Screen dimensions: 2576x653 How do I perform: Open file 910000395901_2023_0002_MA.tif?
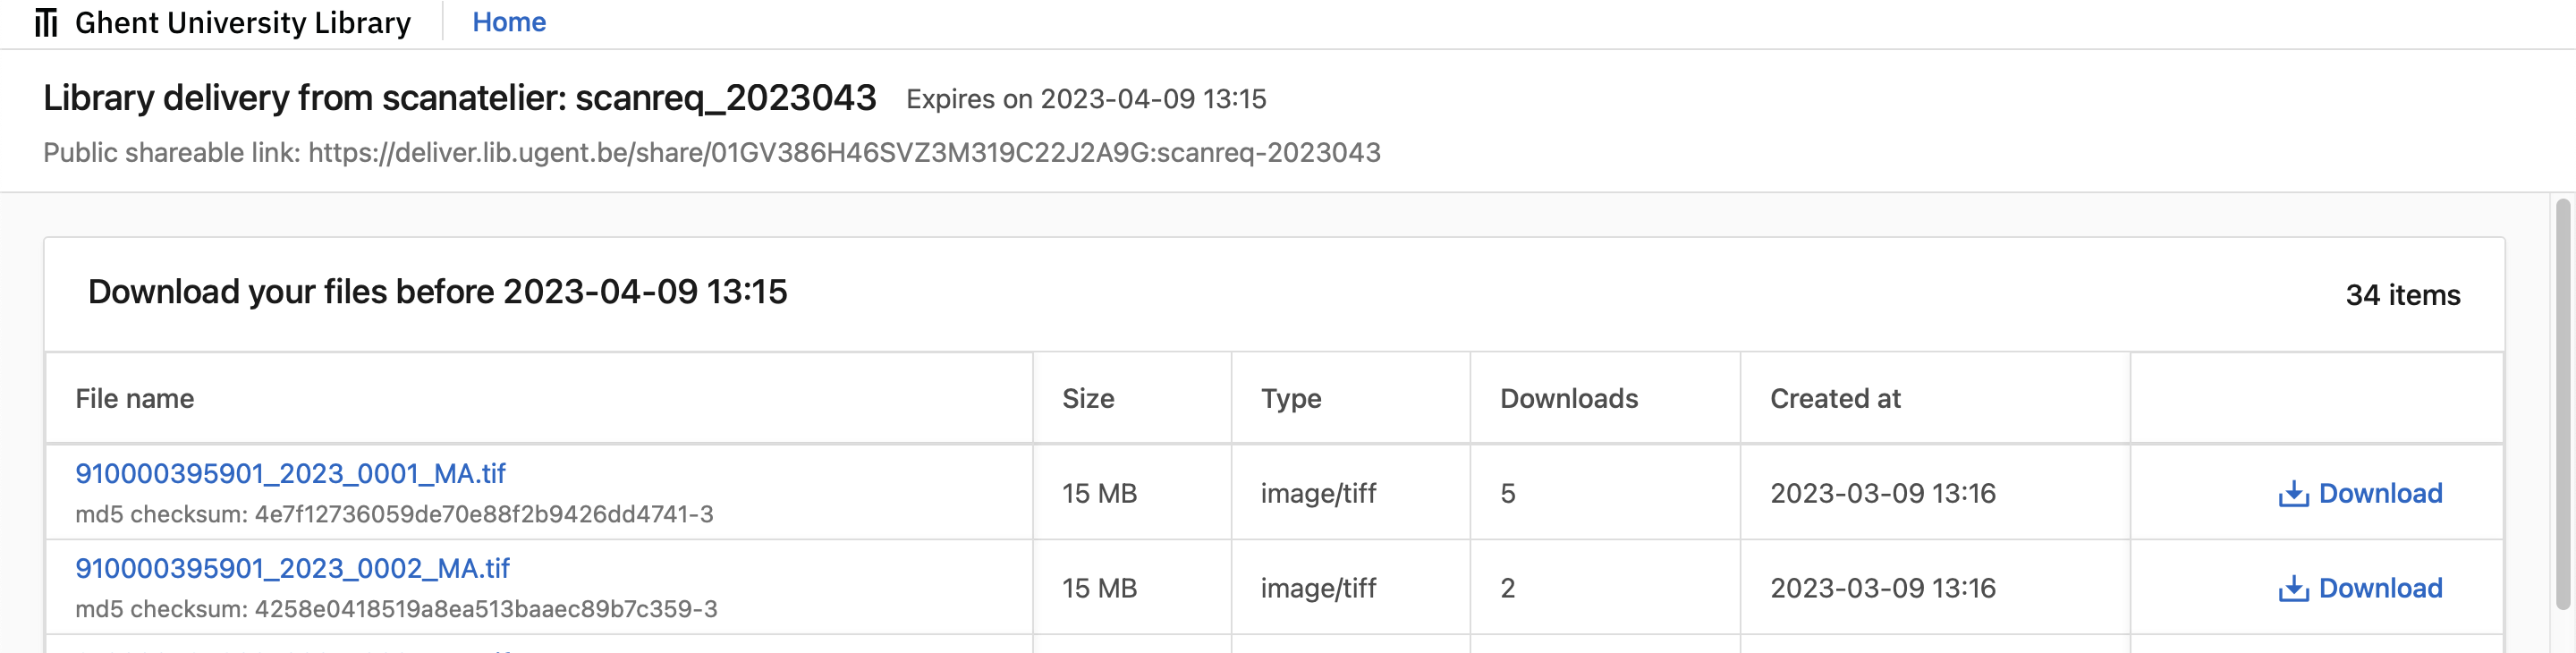292,567
